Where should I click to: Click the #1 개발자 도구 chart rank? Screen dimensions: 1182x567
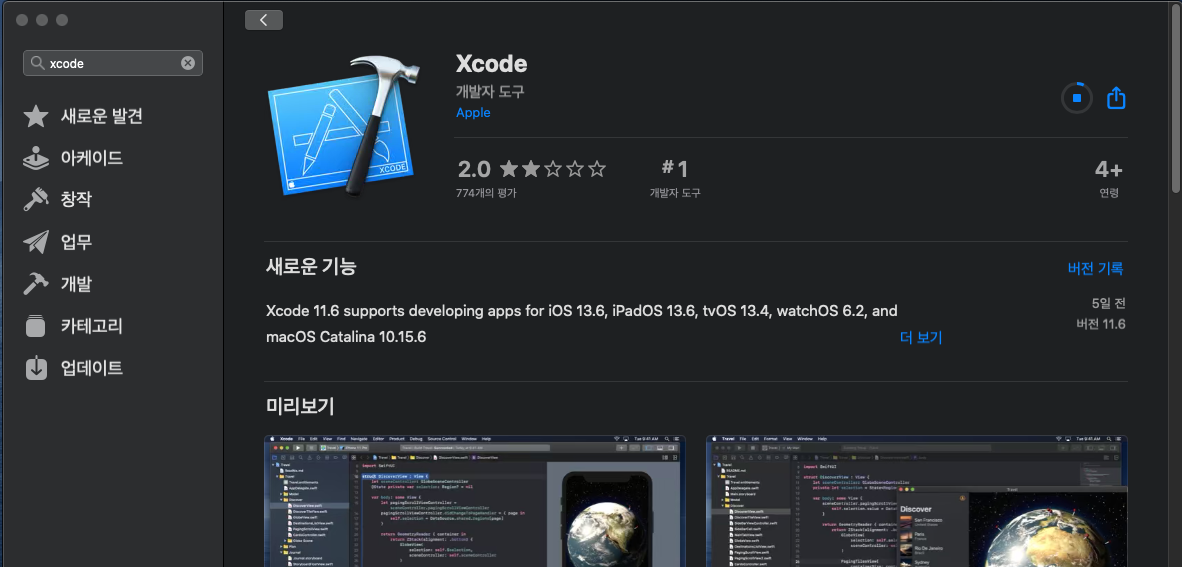tap(675, 178)
